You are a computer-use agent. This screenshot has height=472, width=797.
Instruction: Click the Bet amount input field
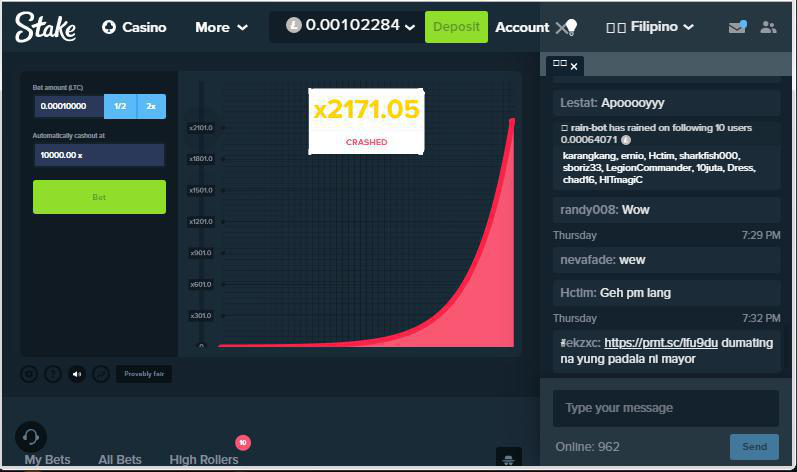coord(69,106)
